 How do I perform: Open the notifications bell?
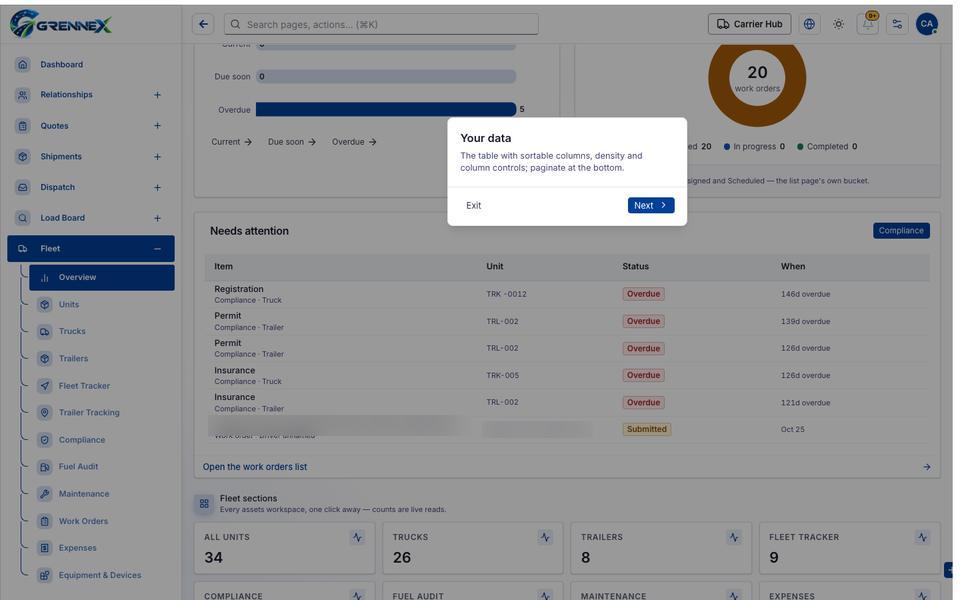pos(868,24)
